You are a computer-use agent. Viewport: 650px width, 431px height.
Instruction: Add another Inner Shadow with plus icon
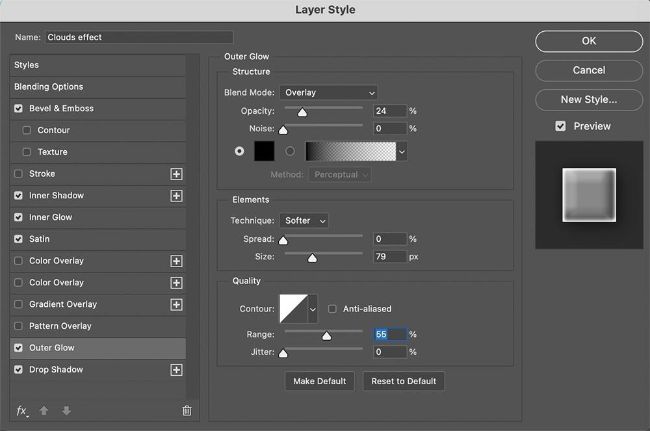click(x=177, y=196)
